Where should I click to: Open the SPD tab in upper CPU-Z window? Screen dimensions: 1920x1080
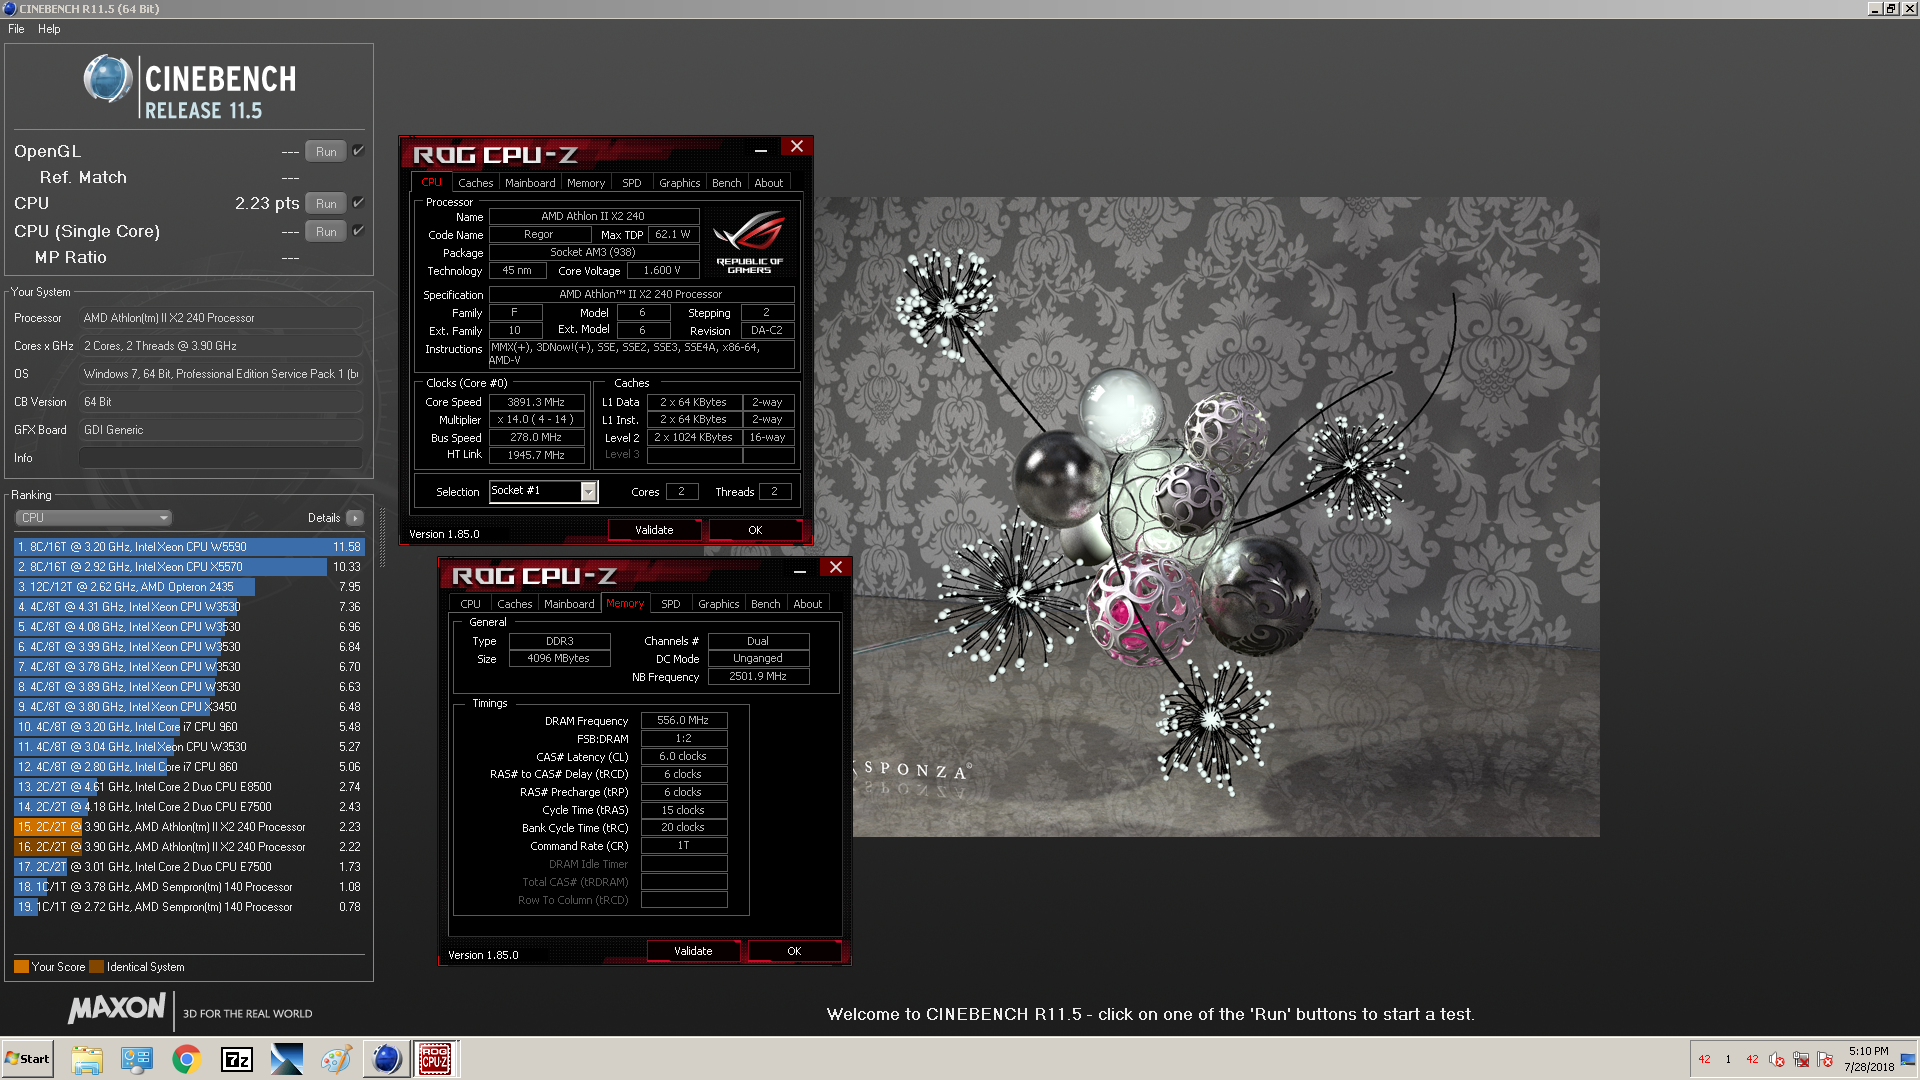[632, 183]
